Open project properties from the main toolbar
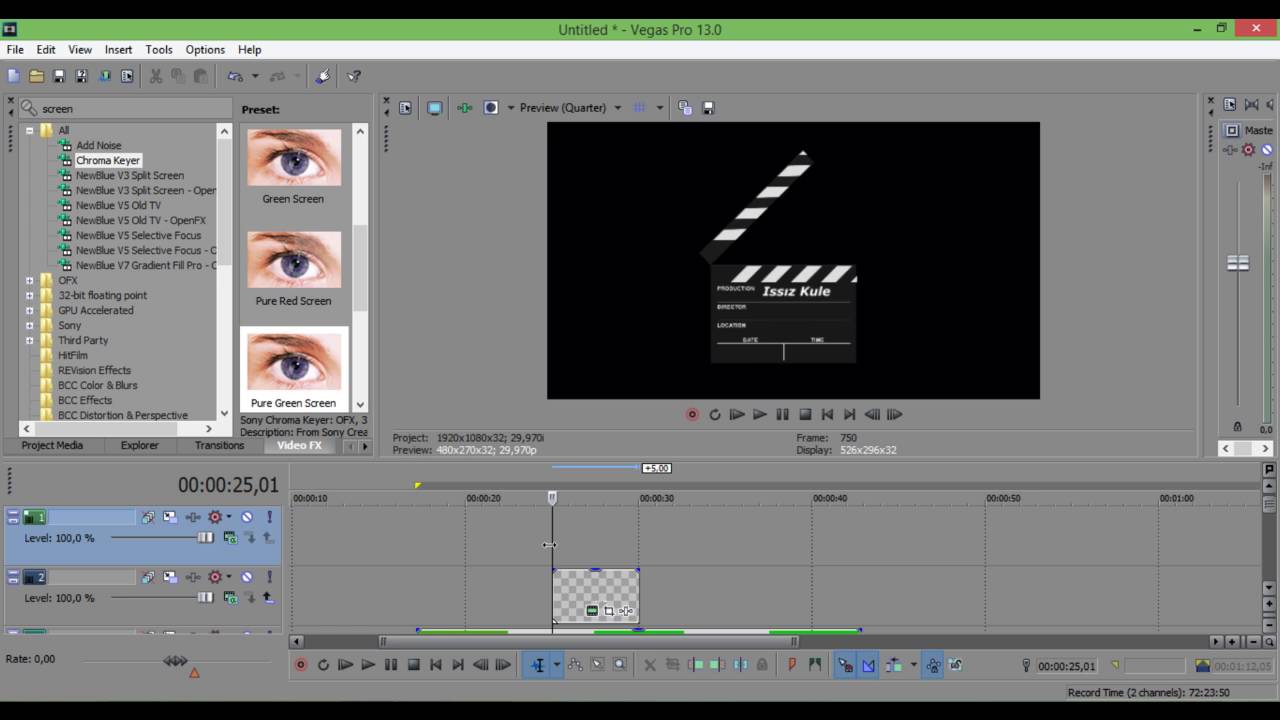Screen dimensions: 1280x720 pos(127,76)
